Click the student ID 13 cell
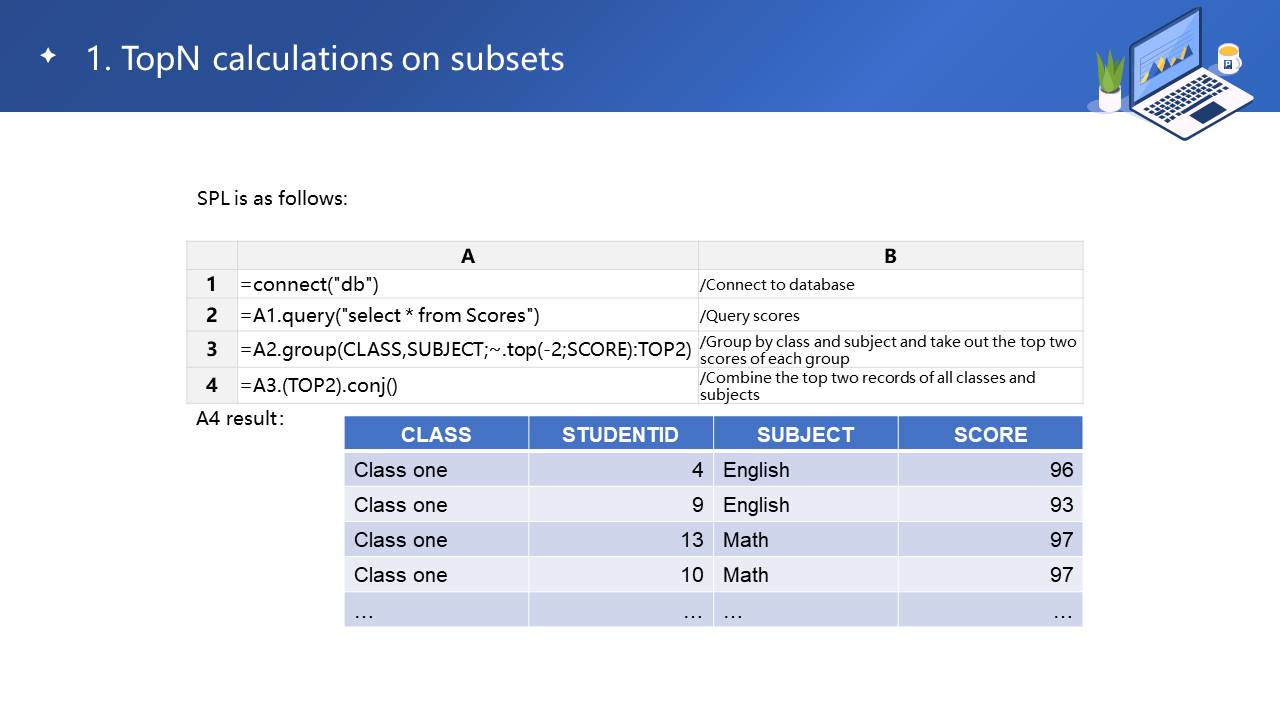The height and width of the screenshot is (720, 1280). tap(620, 539)
